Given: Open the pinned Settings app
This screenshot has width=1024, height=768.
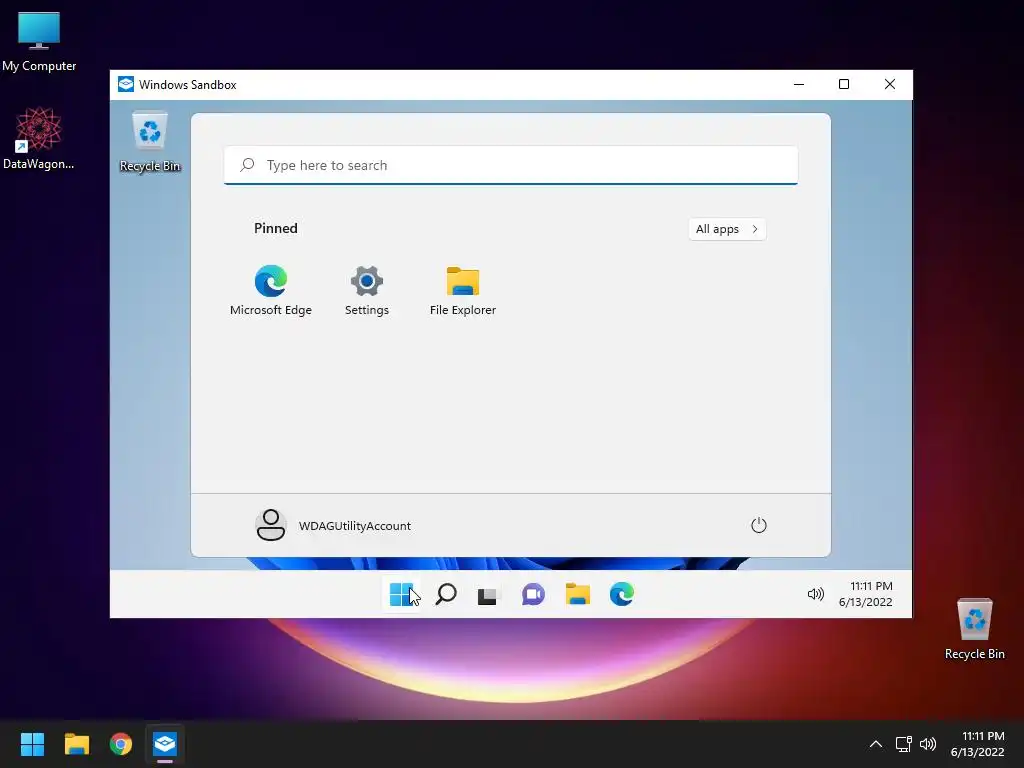Looking at the screenshot, I should tap(366, 291).
